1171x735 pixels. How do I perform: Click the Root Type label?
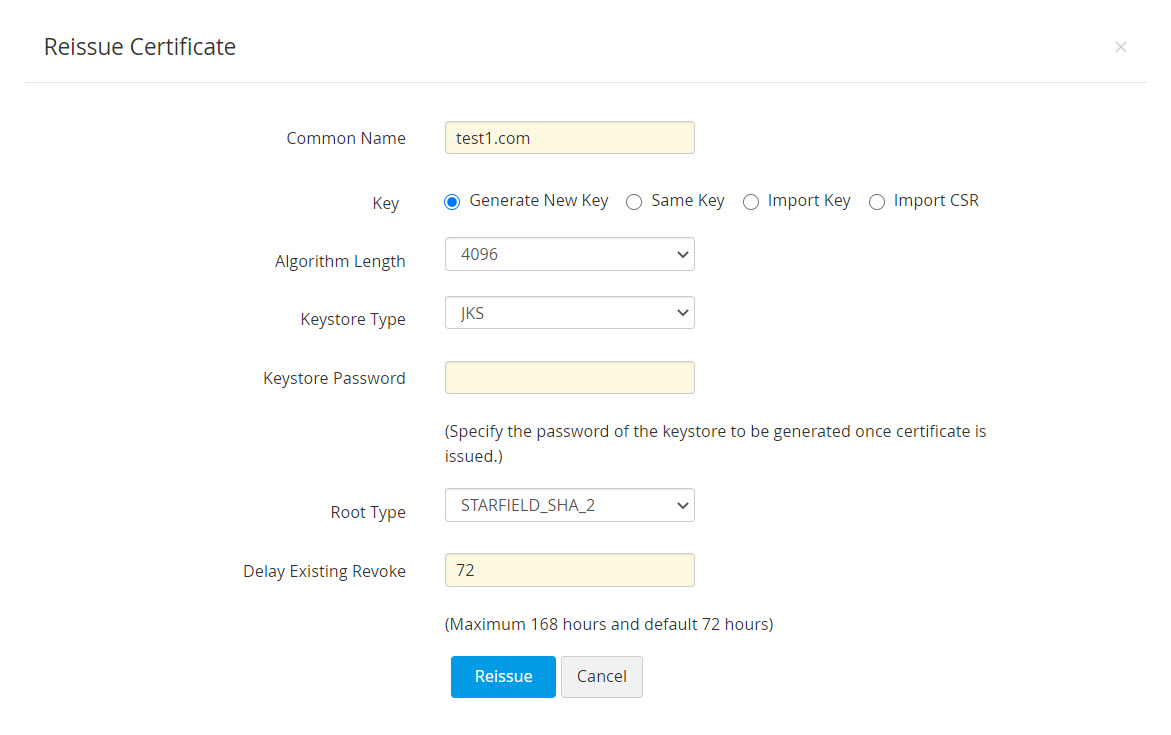(x=368, y=512)
